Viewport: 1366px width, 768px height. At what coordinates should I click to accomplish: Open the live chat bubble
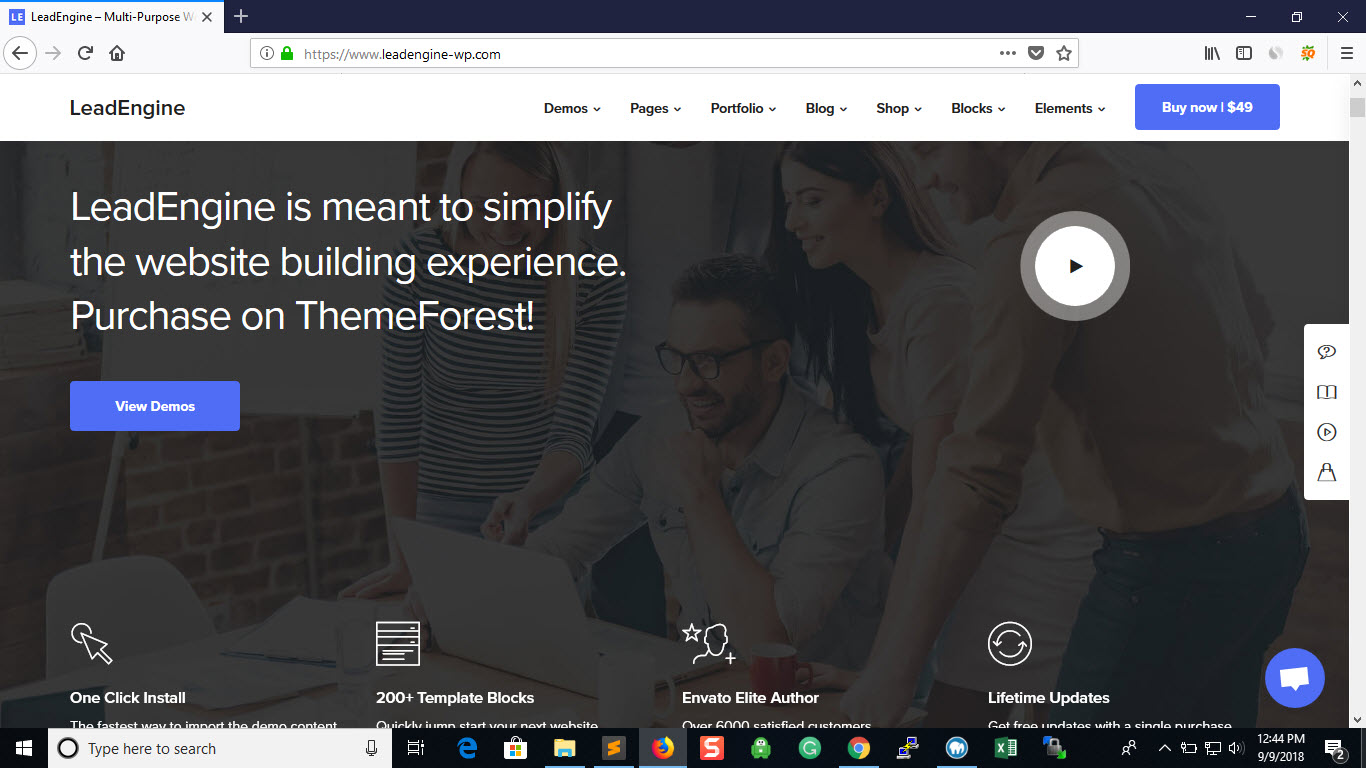[x=1294, y=678]
